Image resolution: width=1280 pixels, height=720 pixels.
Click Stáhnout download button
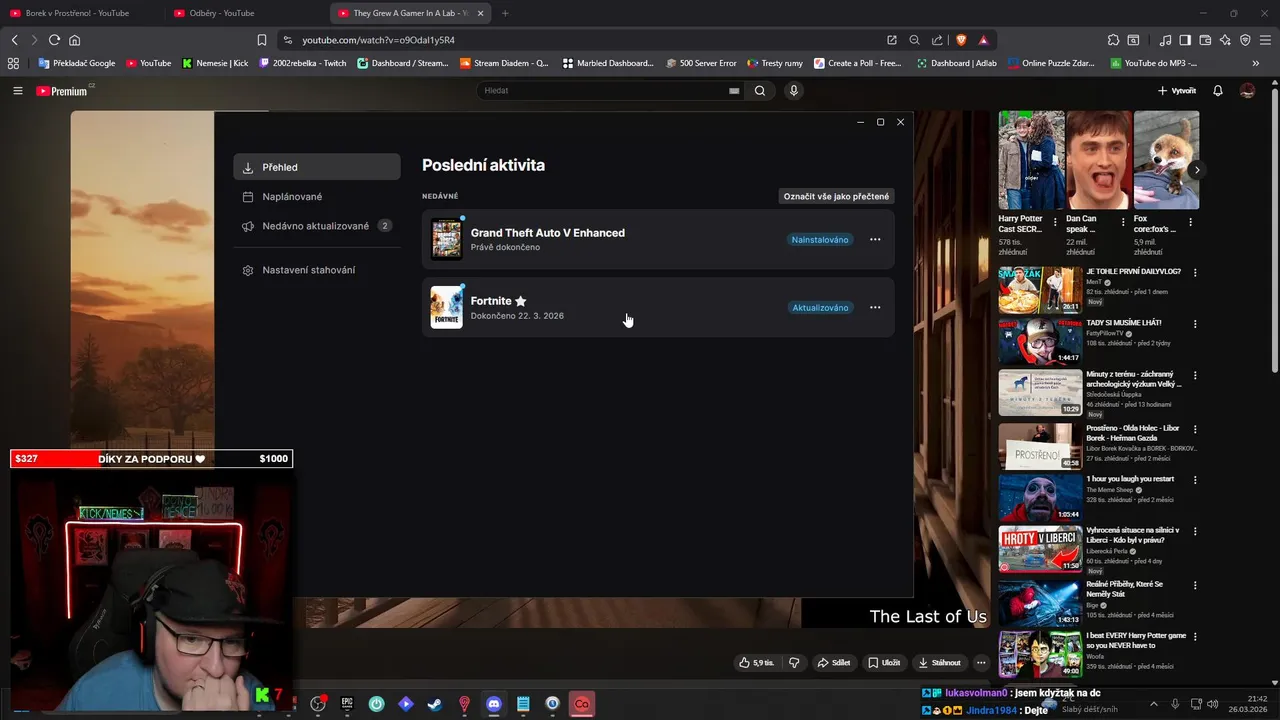point(940,662)
